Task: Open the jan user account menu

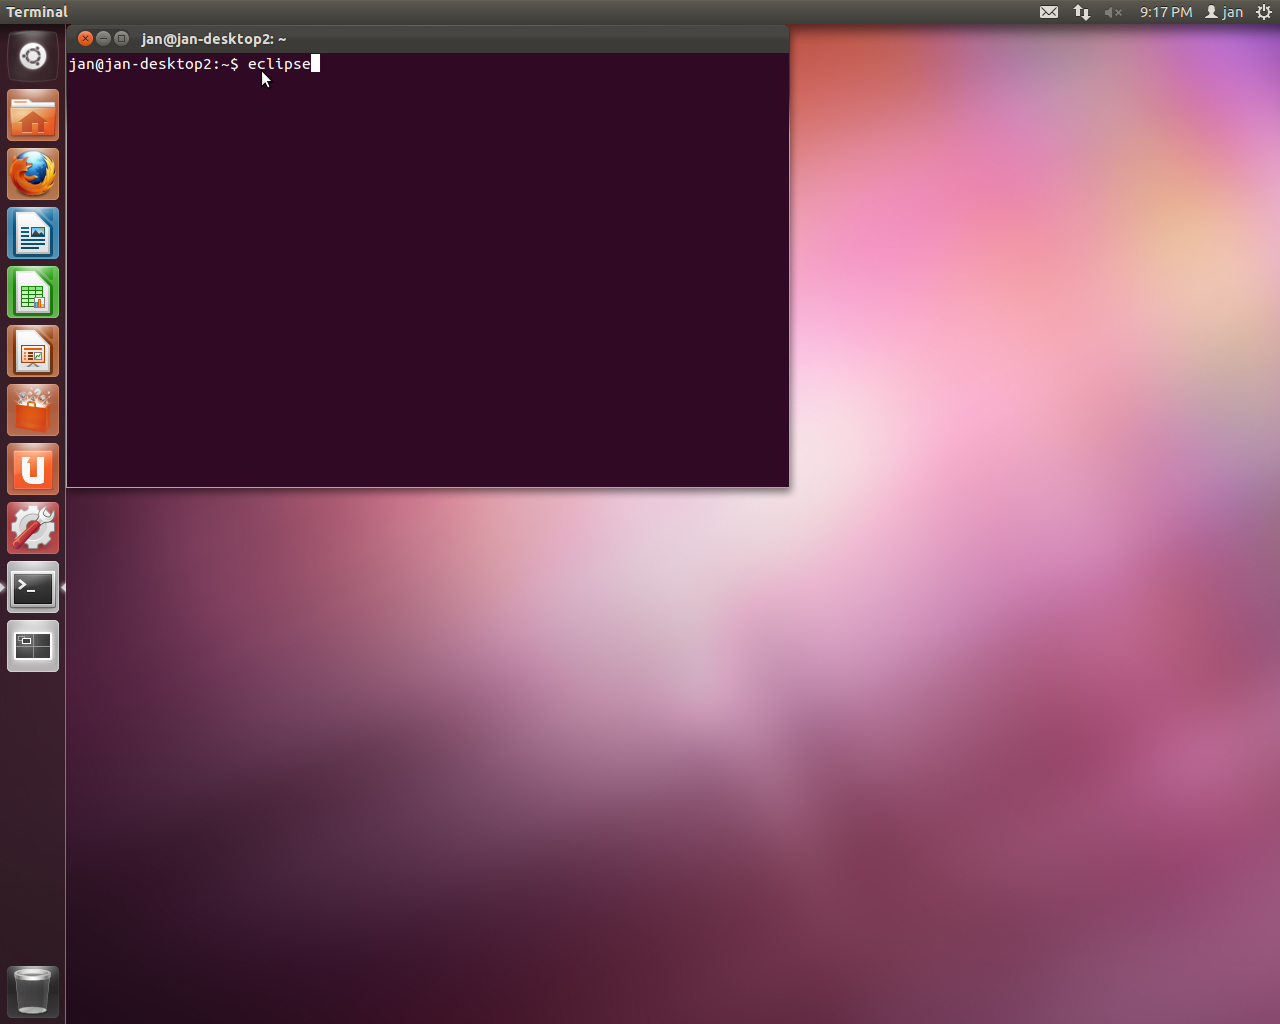Action: pyautogui.click(x=1224, y=12)
